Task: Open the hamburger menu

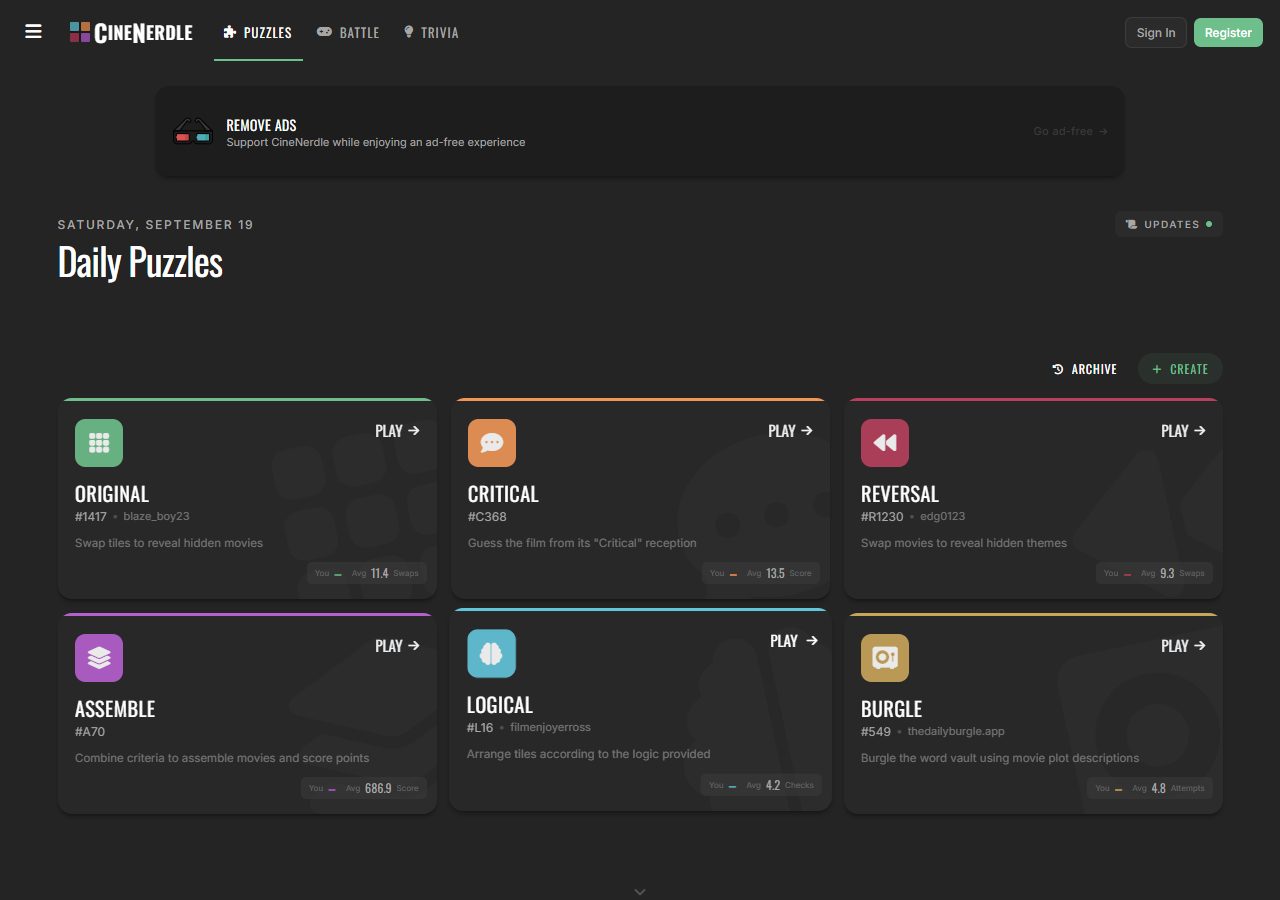Action: [x=33, y=32]
